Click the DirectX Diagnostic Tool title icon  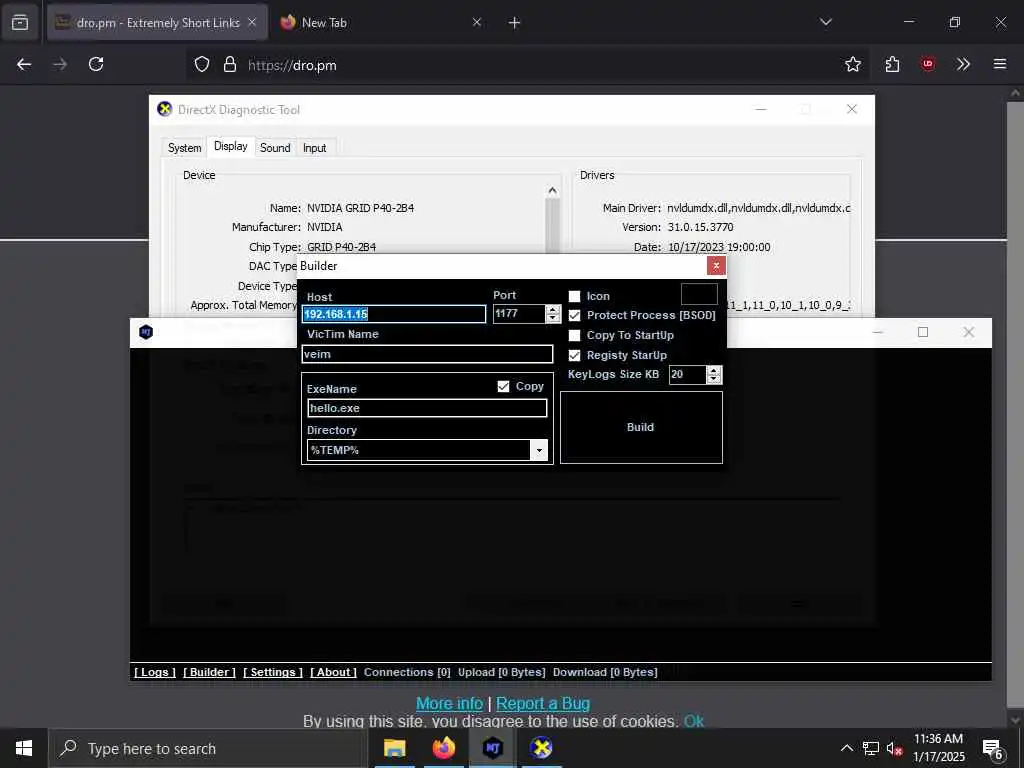click(165, 109)
